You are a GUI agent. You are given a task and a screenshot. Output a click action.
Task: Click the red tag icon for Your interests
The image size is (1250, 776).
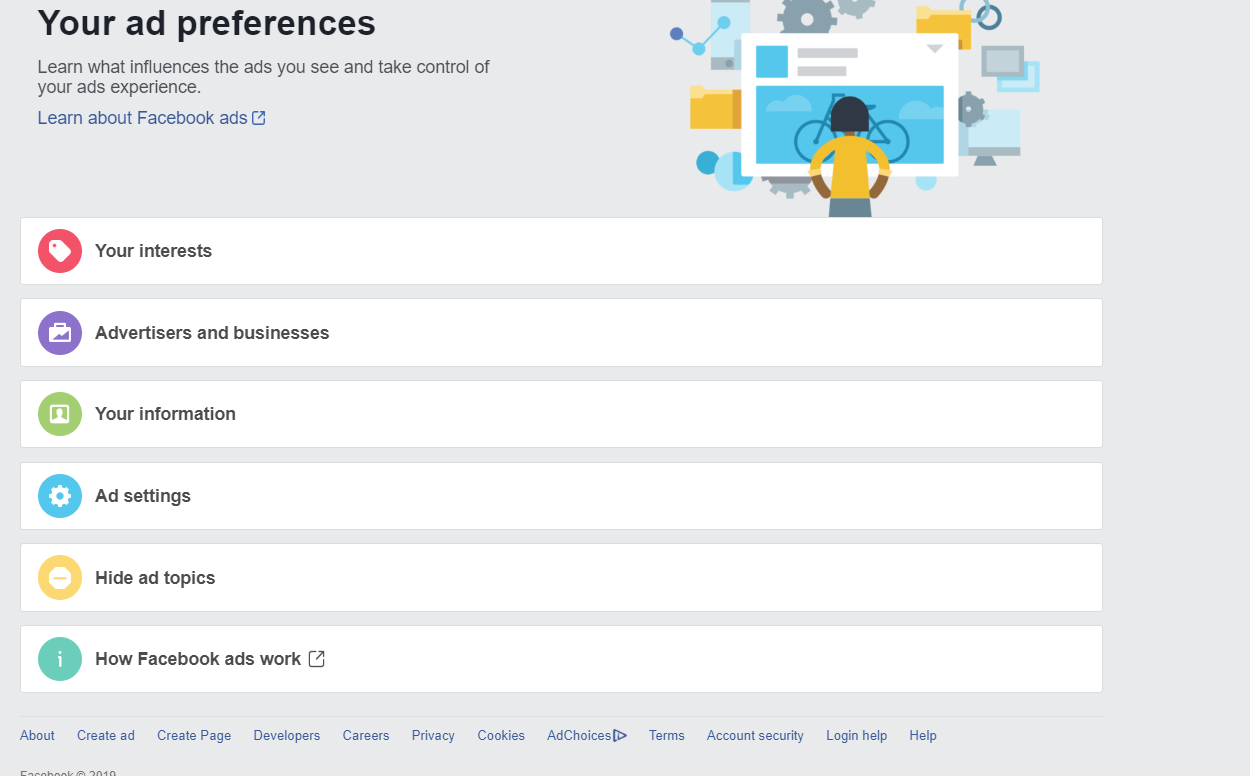(x=60, y=251)
